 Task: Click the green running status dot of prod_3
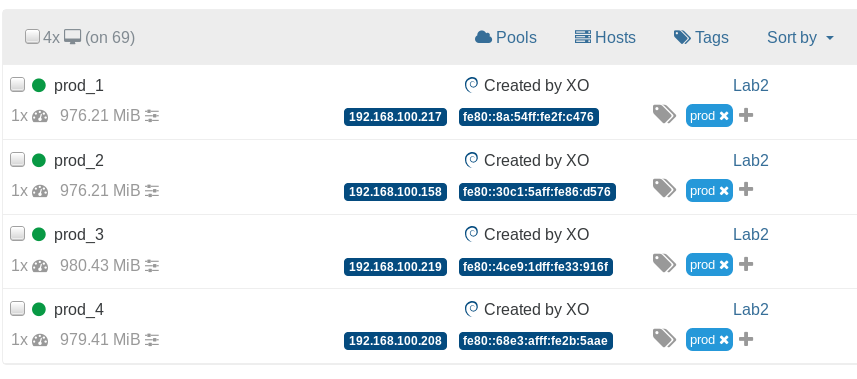39,235
